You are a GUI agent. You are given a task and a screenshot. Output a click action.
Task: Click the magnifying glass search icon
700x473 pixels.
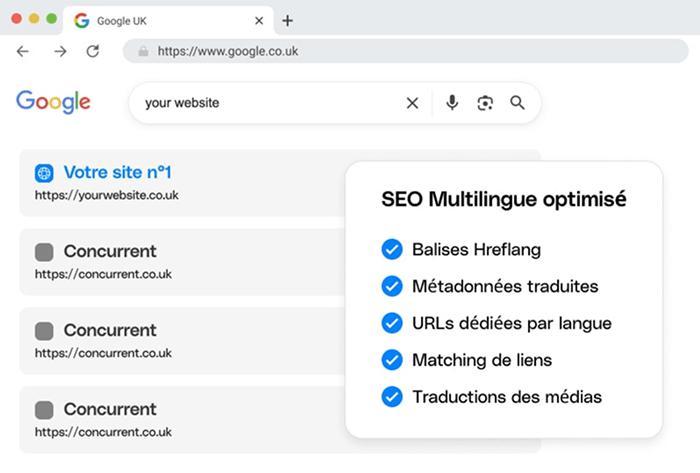pyautogui.click(x=517, y=102)
